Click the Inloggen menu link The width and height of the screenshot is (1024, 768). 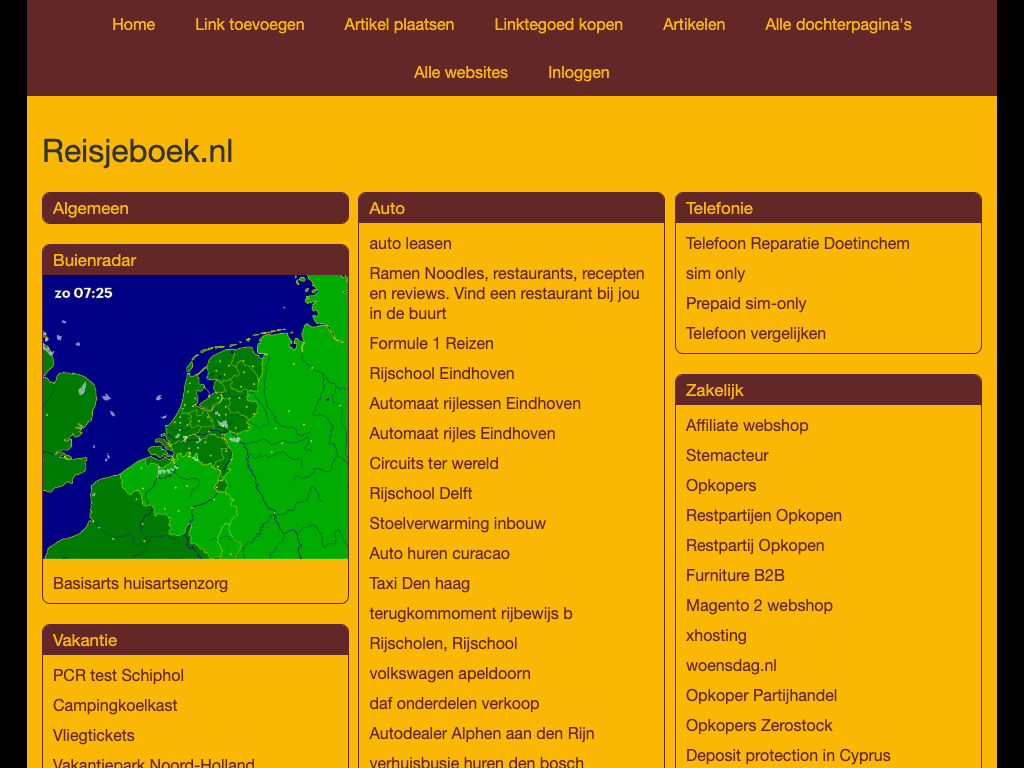pyautogui.click(x=578, y=72)
